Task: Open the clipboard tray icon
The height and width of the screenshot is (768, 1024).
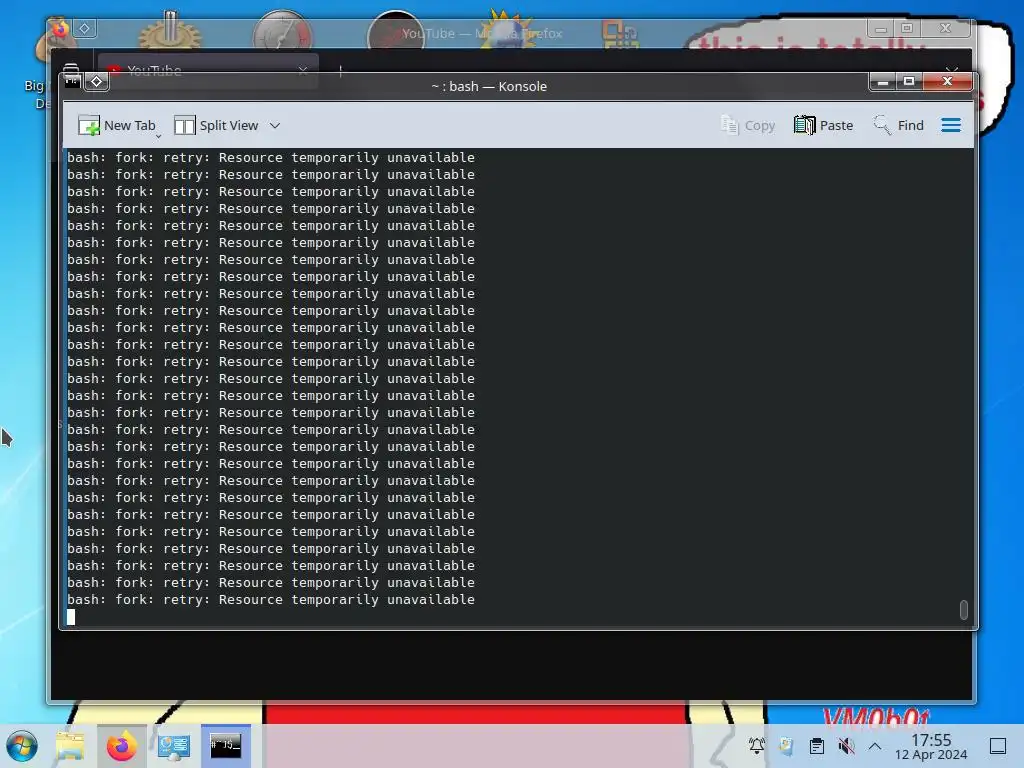Action: pos(816,745)
